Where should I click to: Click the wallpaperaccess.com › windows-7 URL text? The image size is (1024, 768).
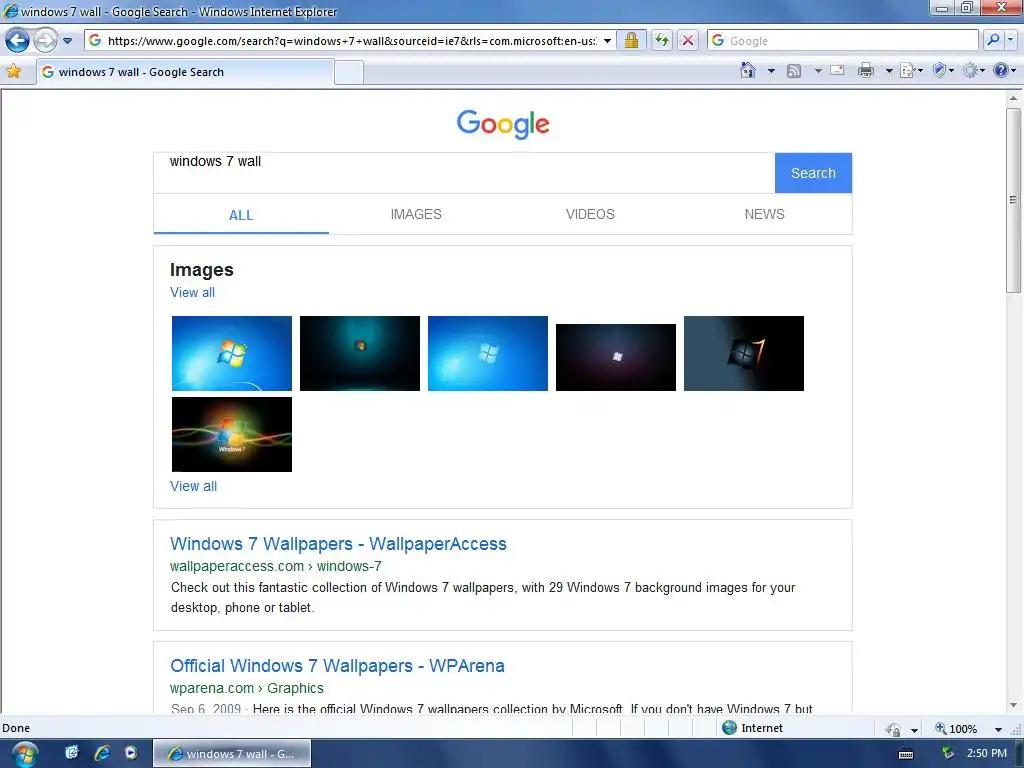coord(276,566)
